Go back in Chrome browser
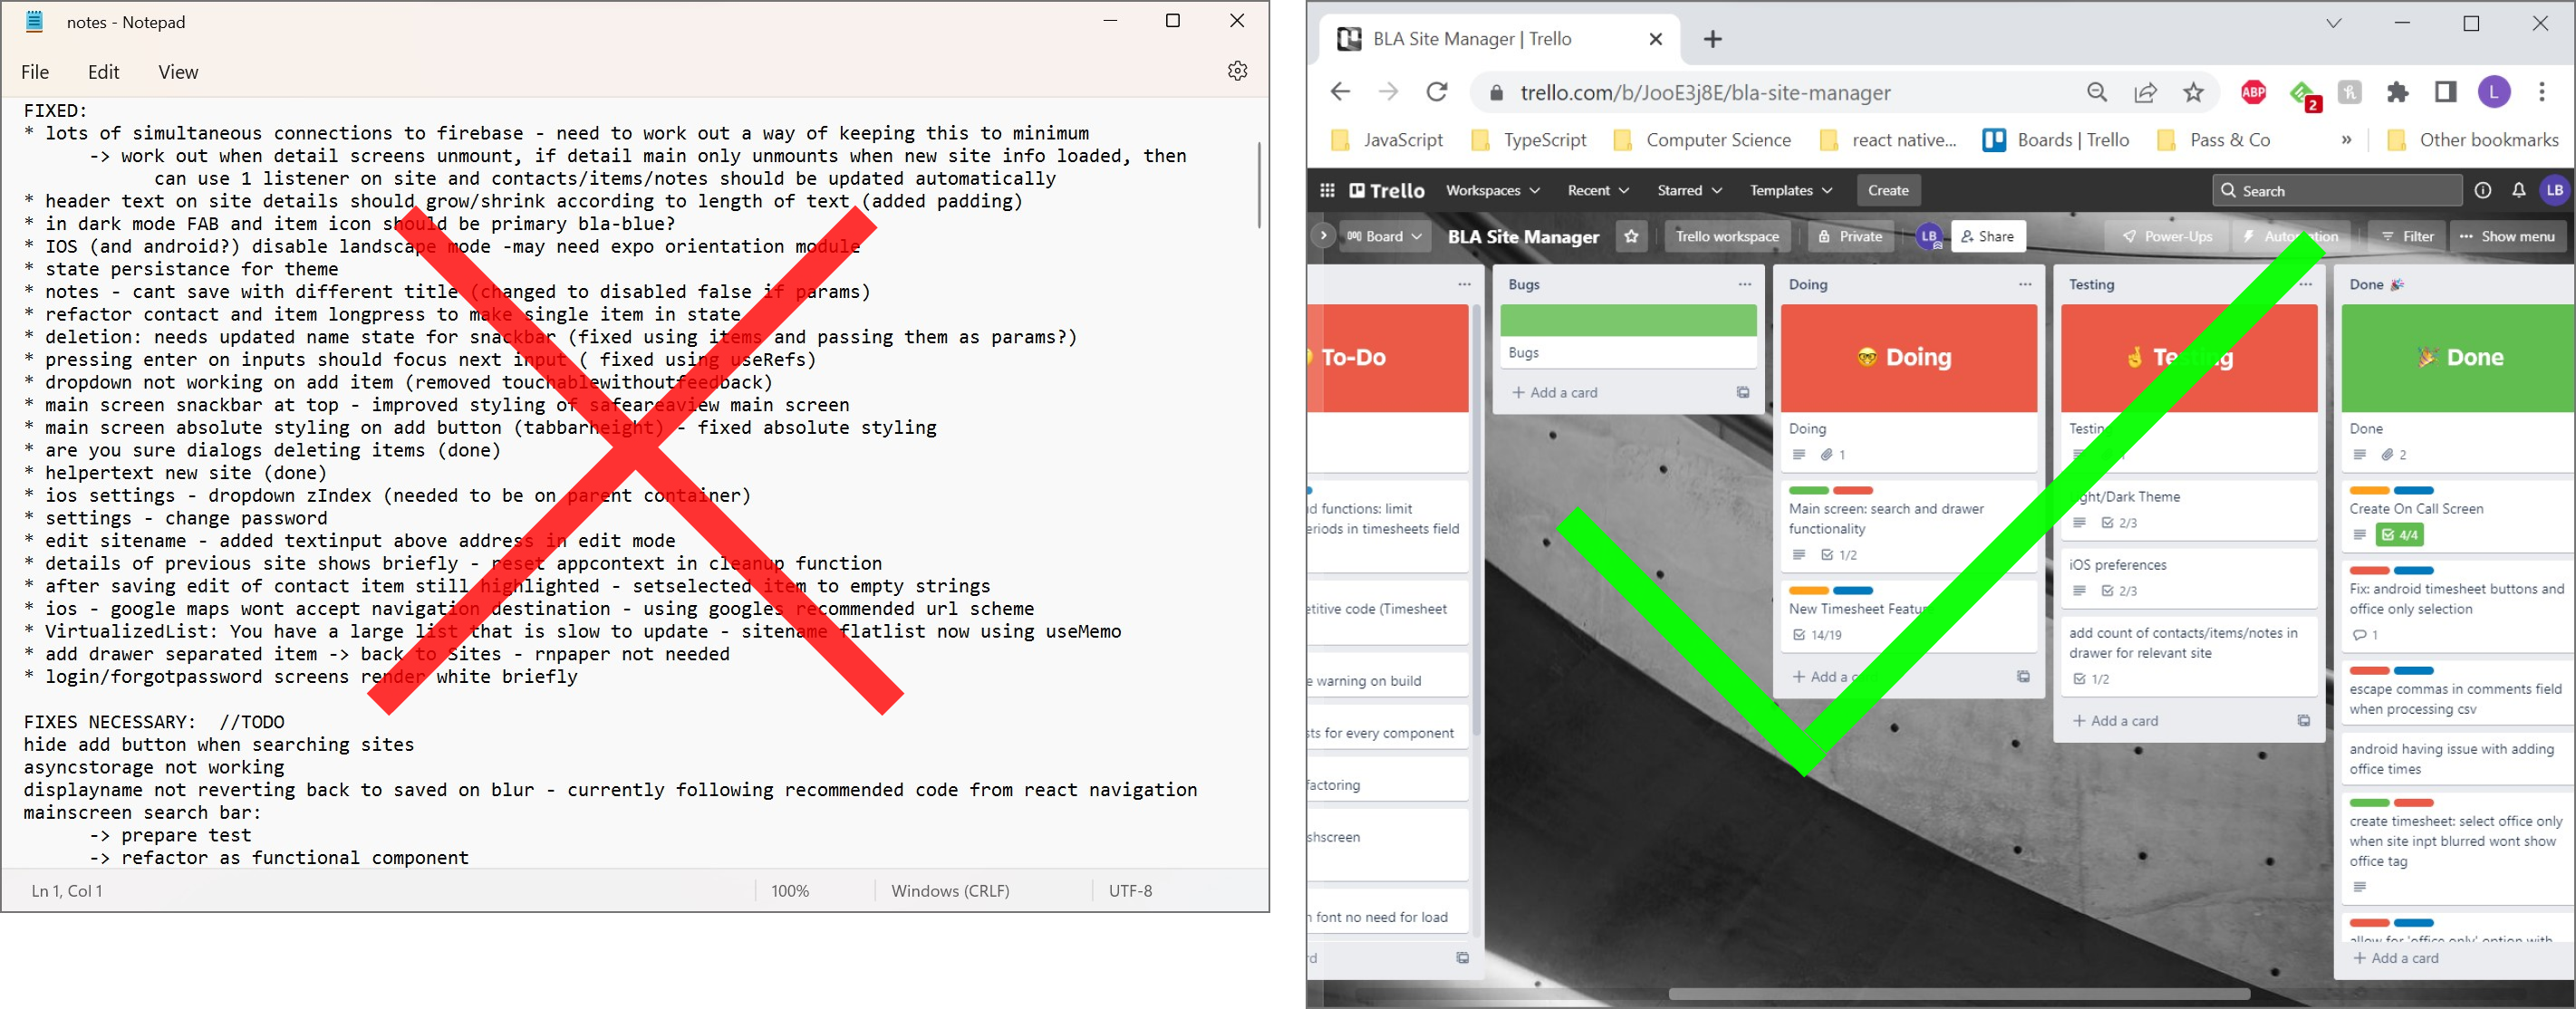This screenshot has height=1009, width=2576. click(1340, 92)
